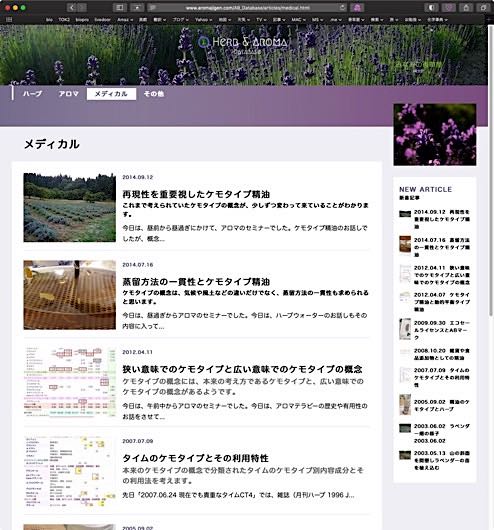This screenshot has height=530, width=494.
Task: Open the reader view icon in address bar
Action: tap(153, 7)
